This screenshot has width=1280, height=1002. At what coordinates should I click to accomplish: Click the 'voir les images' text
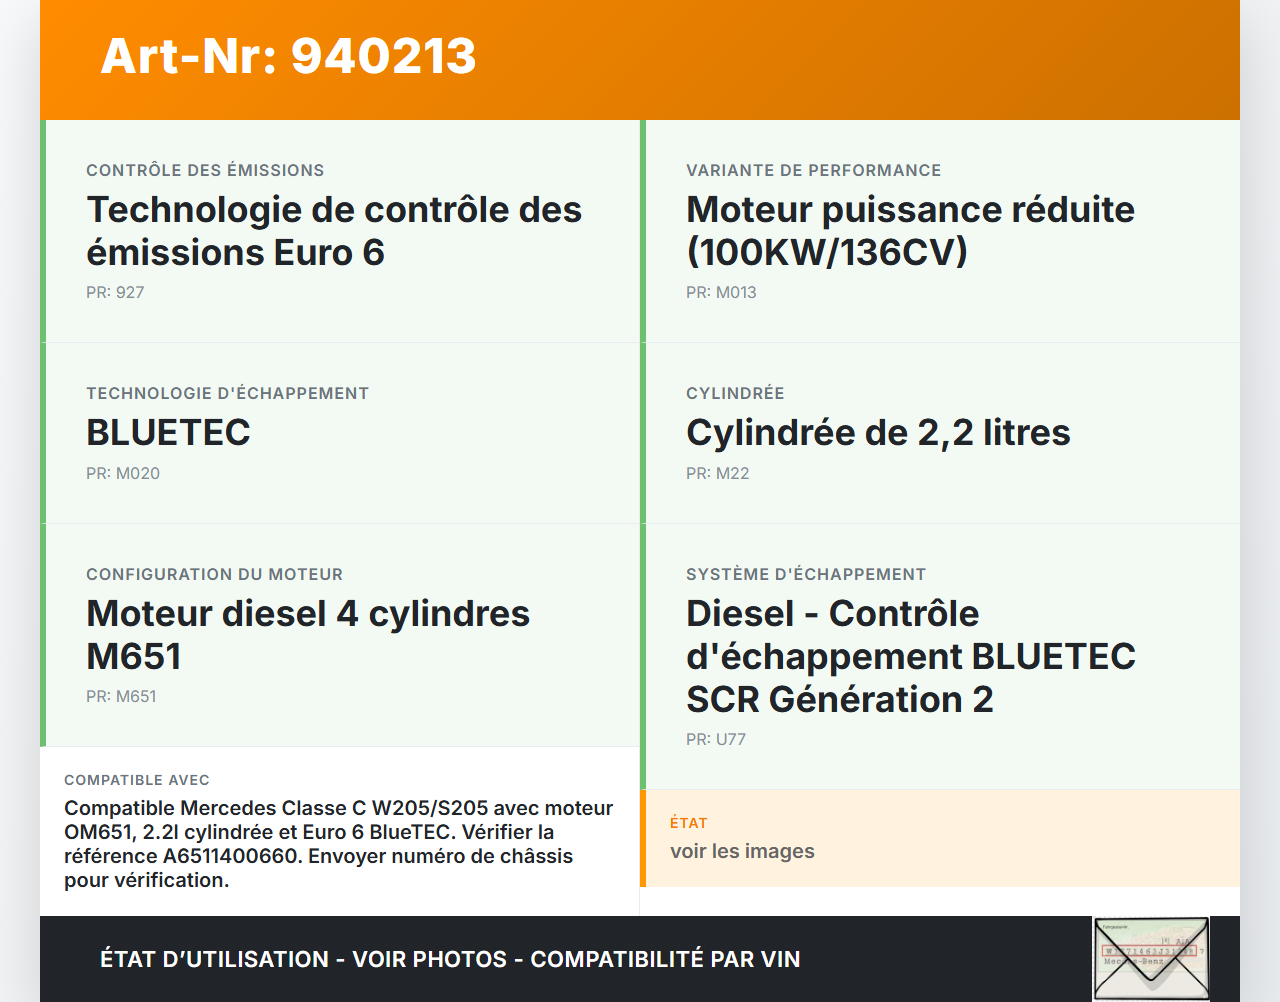click(x=742, y=851)
